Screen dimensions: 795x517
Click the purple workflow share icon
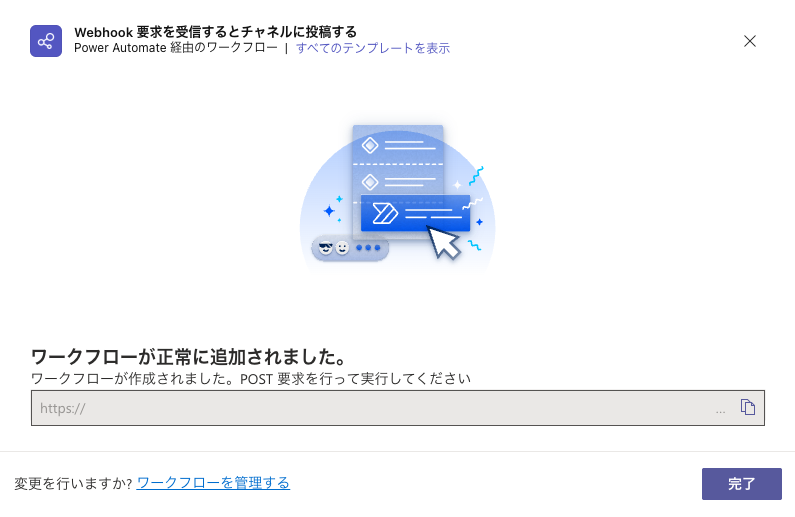click(x=46, y=41)
